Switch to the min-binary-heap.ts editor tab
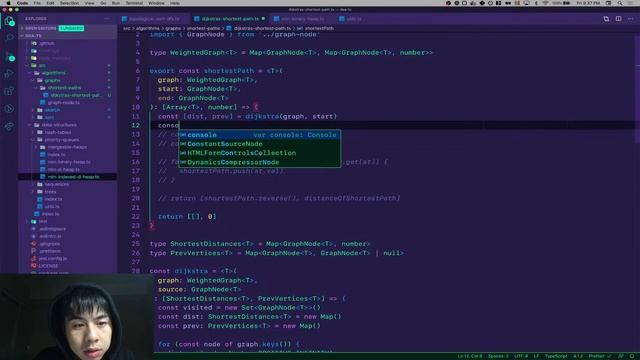Viewport: 640px width, 360px height. [302, 19]
